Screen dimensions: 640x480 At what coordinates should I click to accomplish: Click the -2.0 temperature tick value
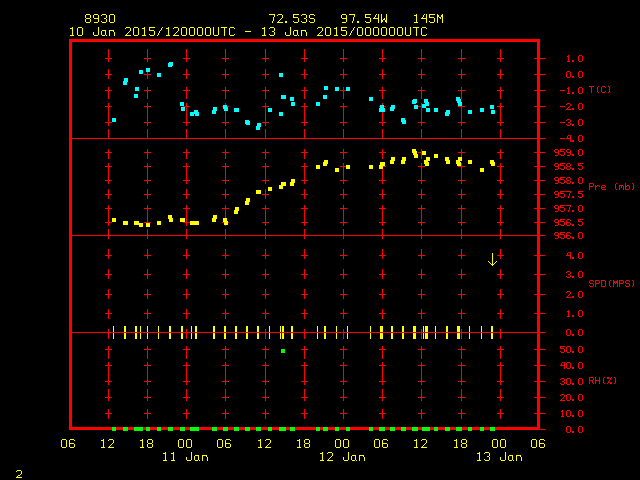coord(571,107)
